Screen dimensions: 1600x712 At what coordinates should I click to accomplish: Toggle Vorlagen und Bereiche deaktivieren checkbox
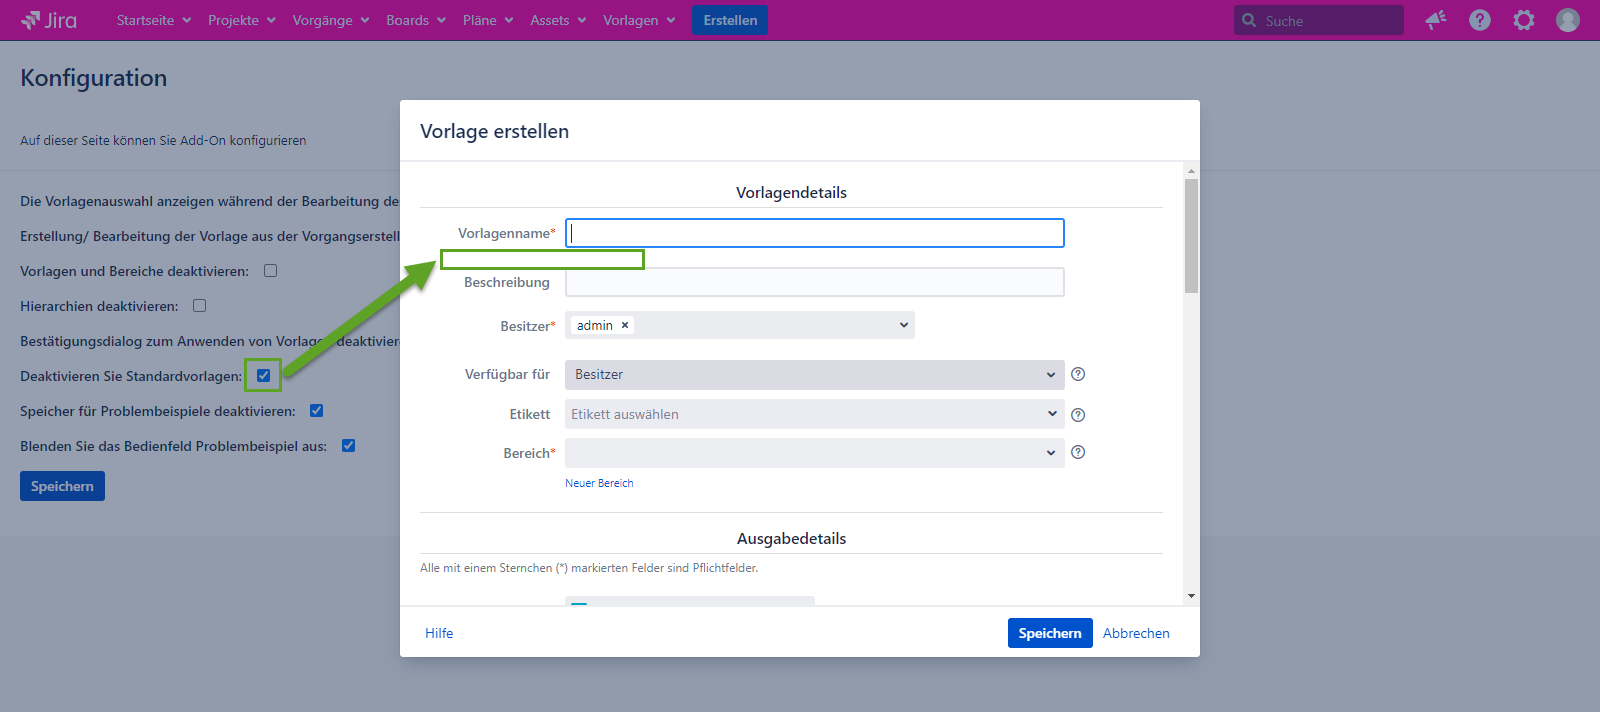coord(271,271)
